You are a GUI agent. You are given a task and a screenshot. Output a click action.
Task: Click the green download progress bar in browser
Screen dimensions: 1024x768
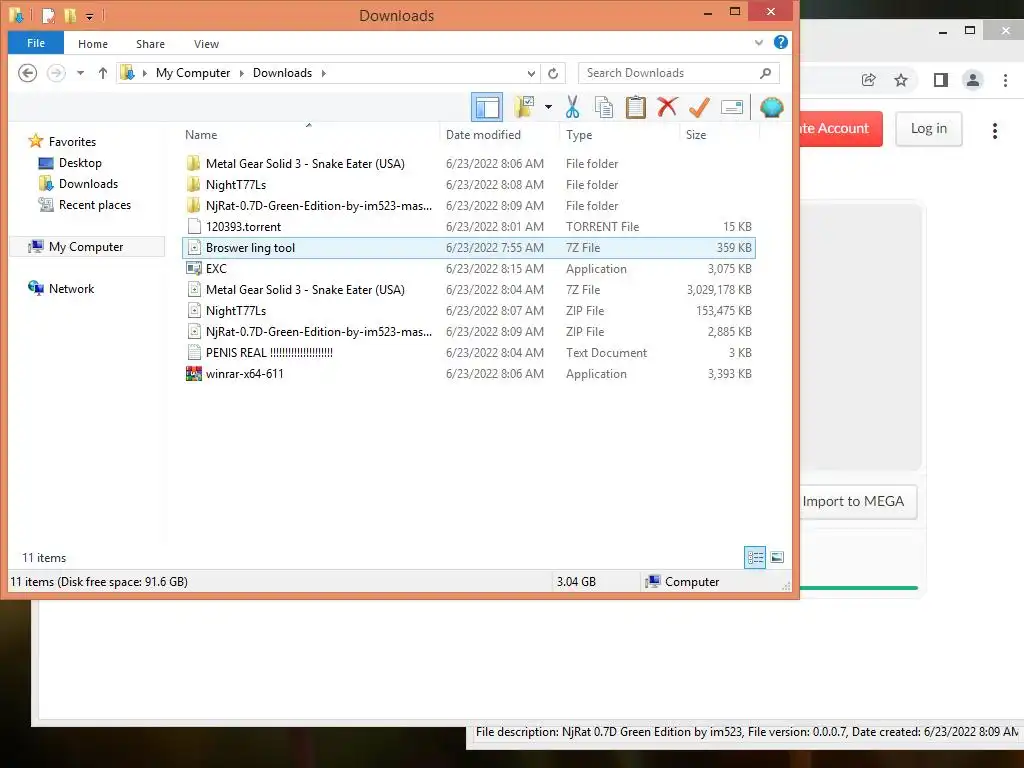(x=859, y=588)
